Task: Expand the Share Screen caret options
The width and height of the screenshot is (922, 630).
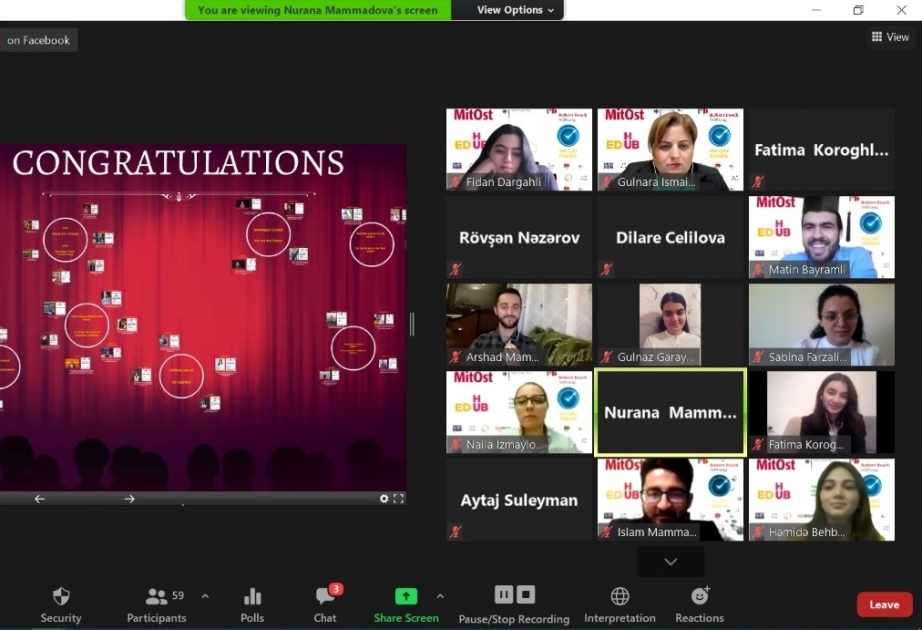Action: (x=440, y=596)
